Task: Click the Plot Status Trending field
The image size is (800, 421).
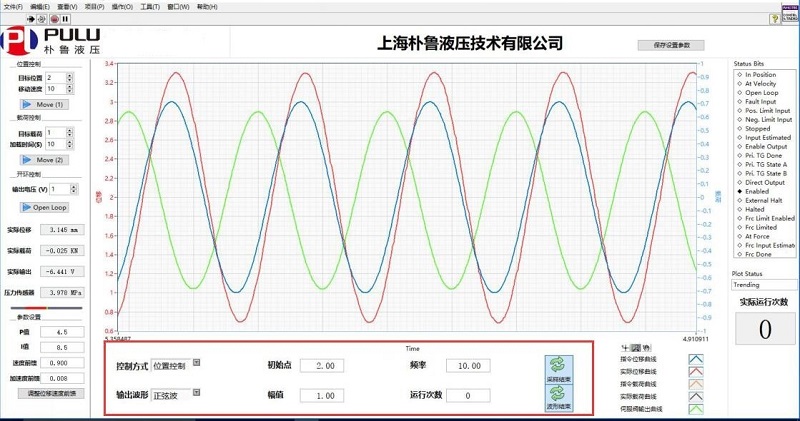Action: [x=764, y=285]
